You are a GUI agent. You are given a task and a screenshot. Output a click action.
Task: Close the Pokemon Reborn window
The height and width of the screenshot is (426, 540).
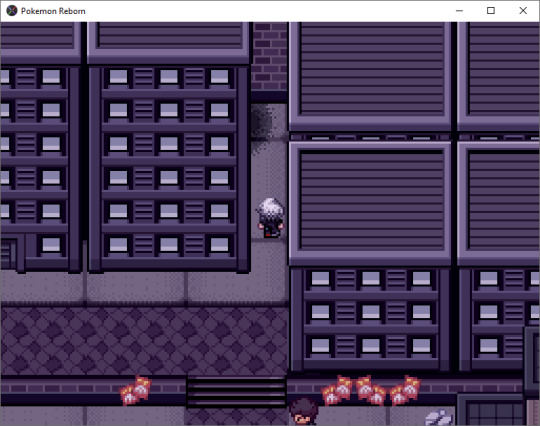coord(523,11)
